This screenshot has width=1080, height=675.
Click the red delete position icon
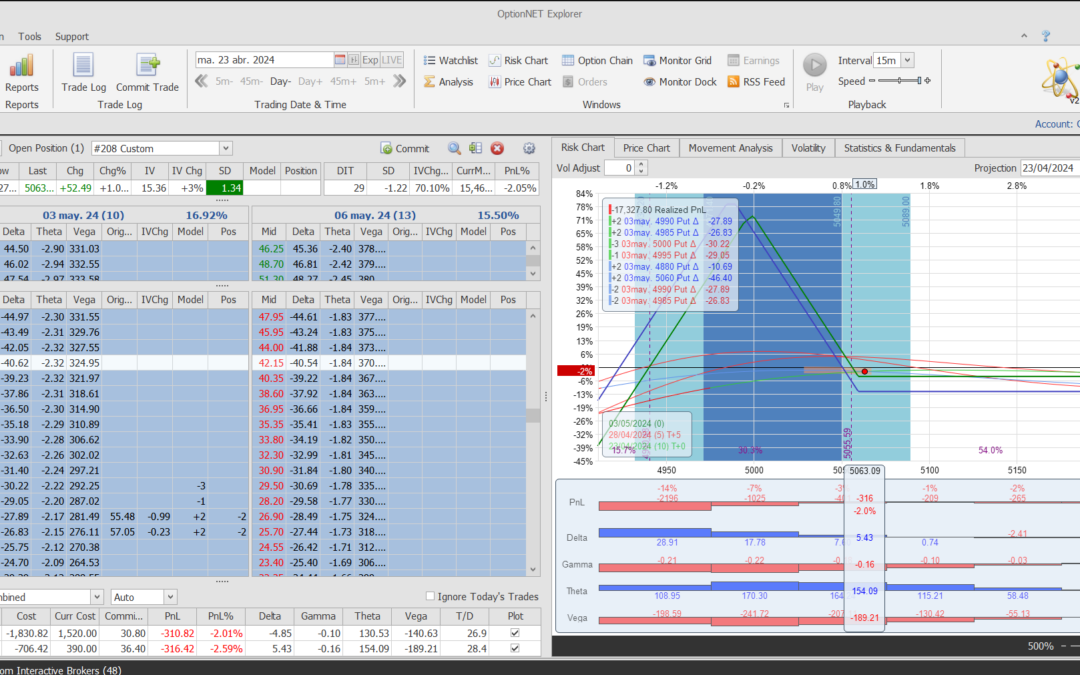point(497,148)
